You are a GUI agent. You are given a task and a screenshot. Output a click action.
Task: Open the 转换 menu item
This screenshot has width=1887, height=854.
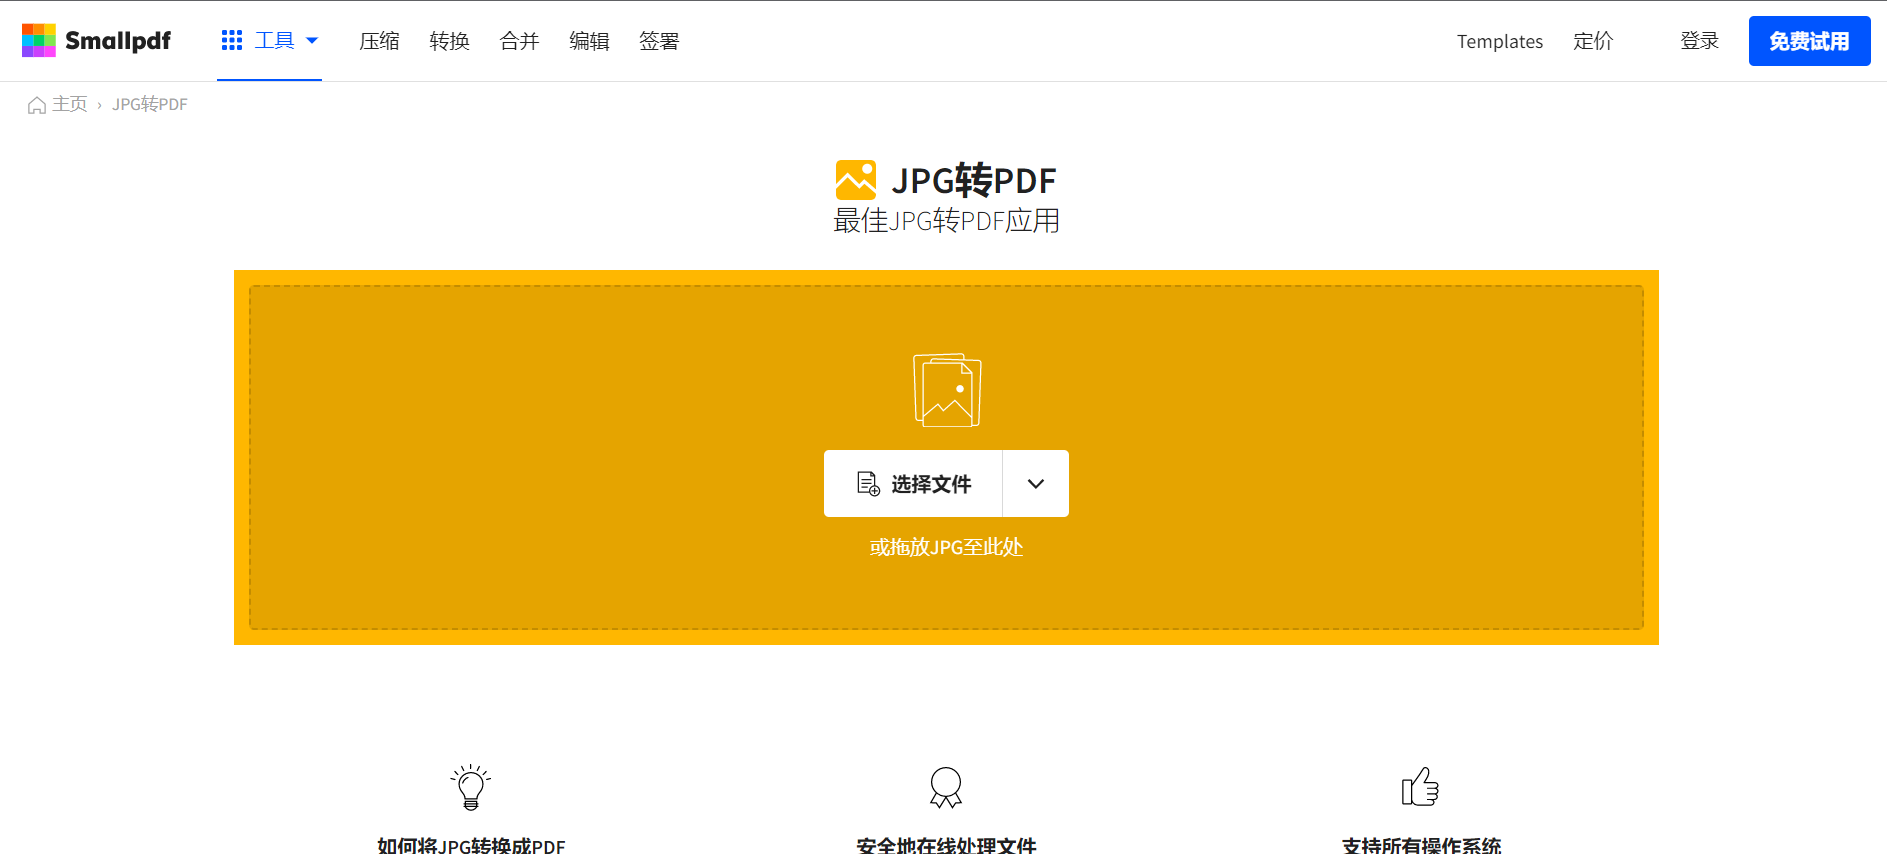pos(449,41)
